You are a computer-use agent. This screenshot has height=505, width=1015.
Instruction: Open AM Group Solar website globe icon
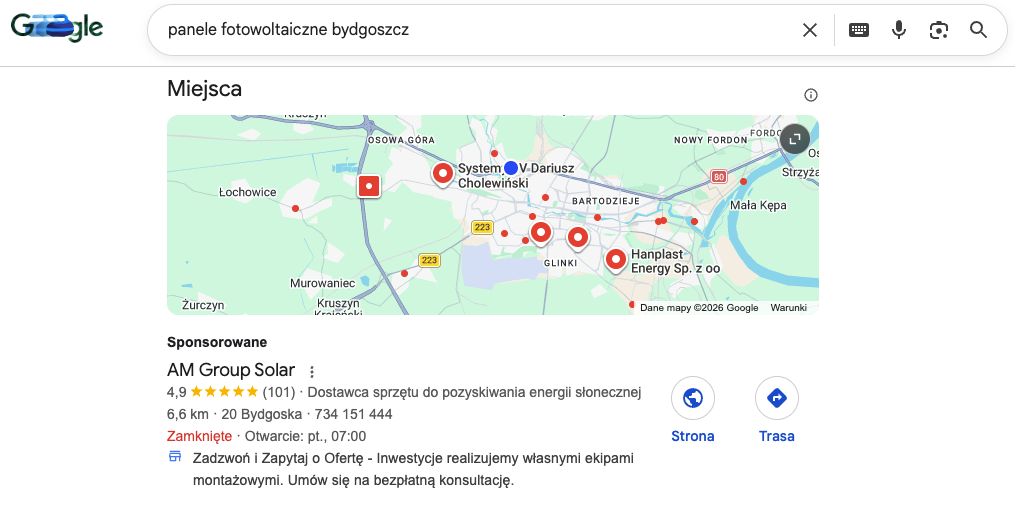pos(693,398)
